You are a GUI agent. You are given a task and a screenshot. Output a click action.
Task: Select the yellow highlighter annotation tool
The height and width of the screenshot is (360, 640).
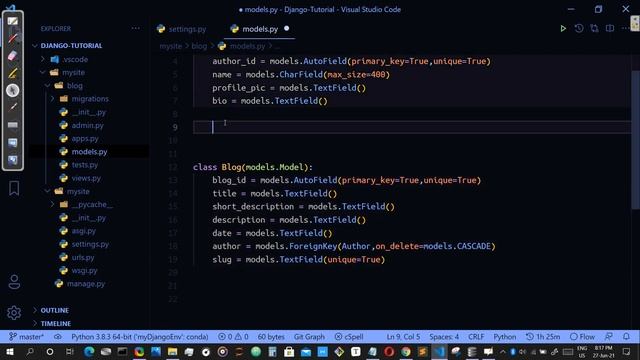(12, 73)
